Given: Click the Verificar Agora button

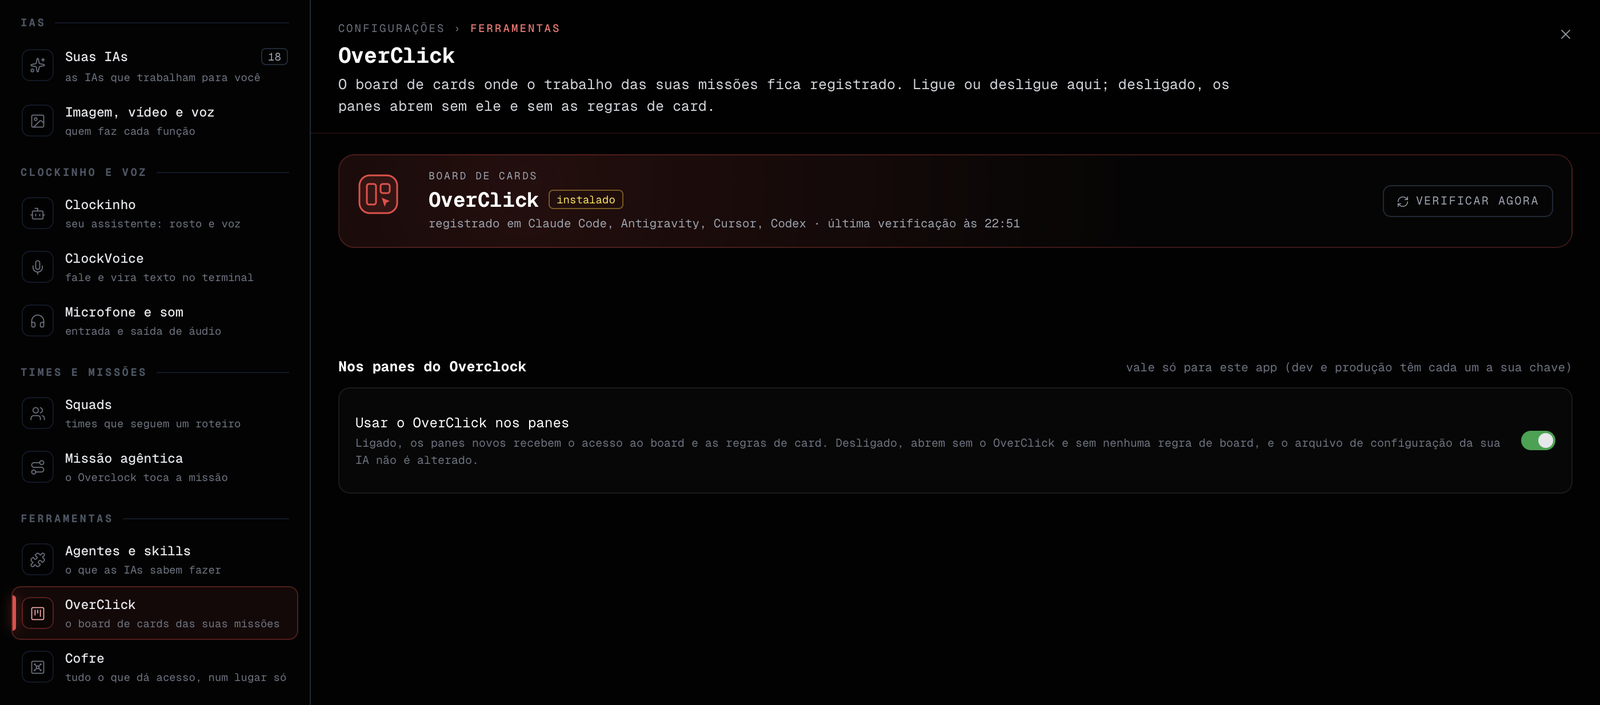Looking at the screenshot, I should (1467, 201).
